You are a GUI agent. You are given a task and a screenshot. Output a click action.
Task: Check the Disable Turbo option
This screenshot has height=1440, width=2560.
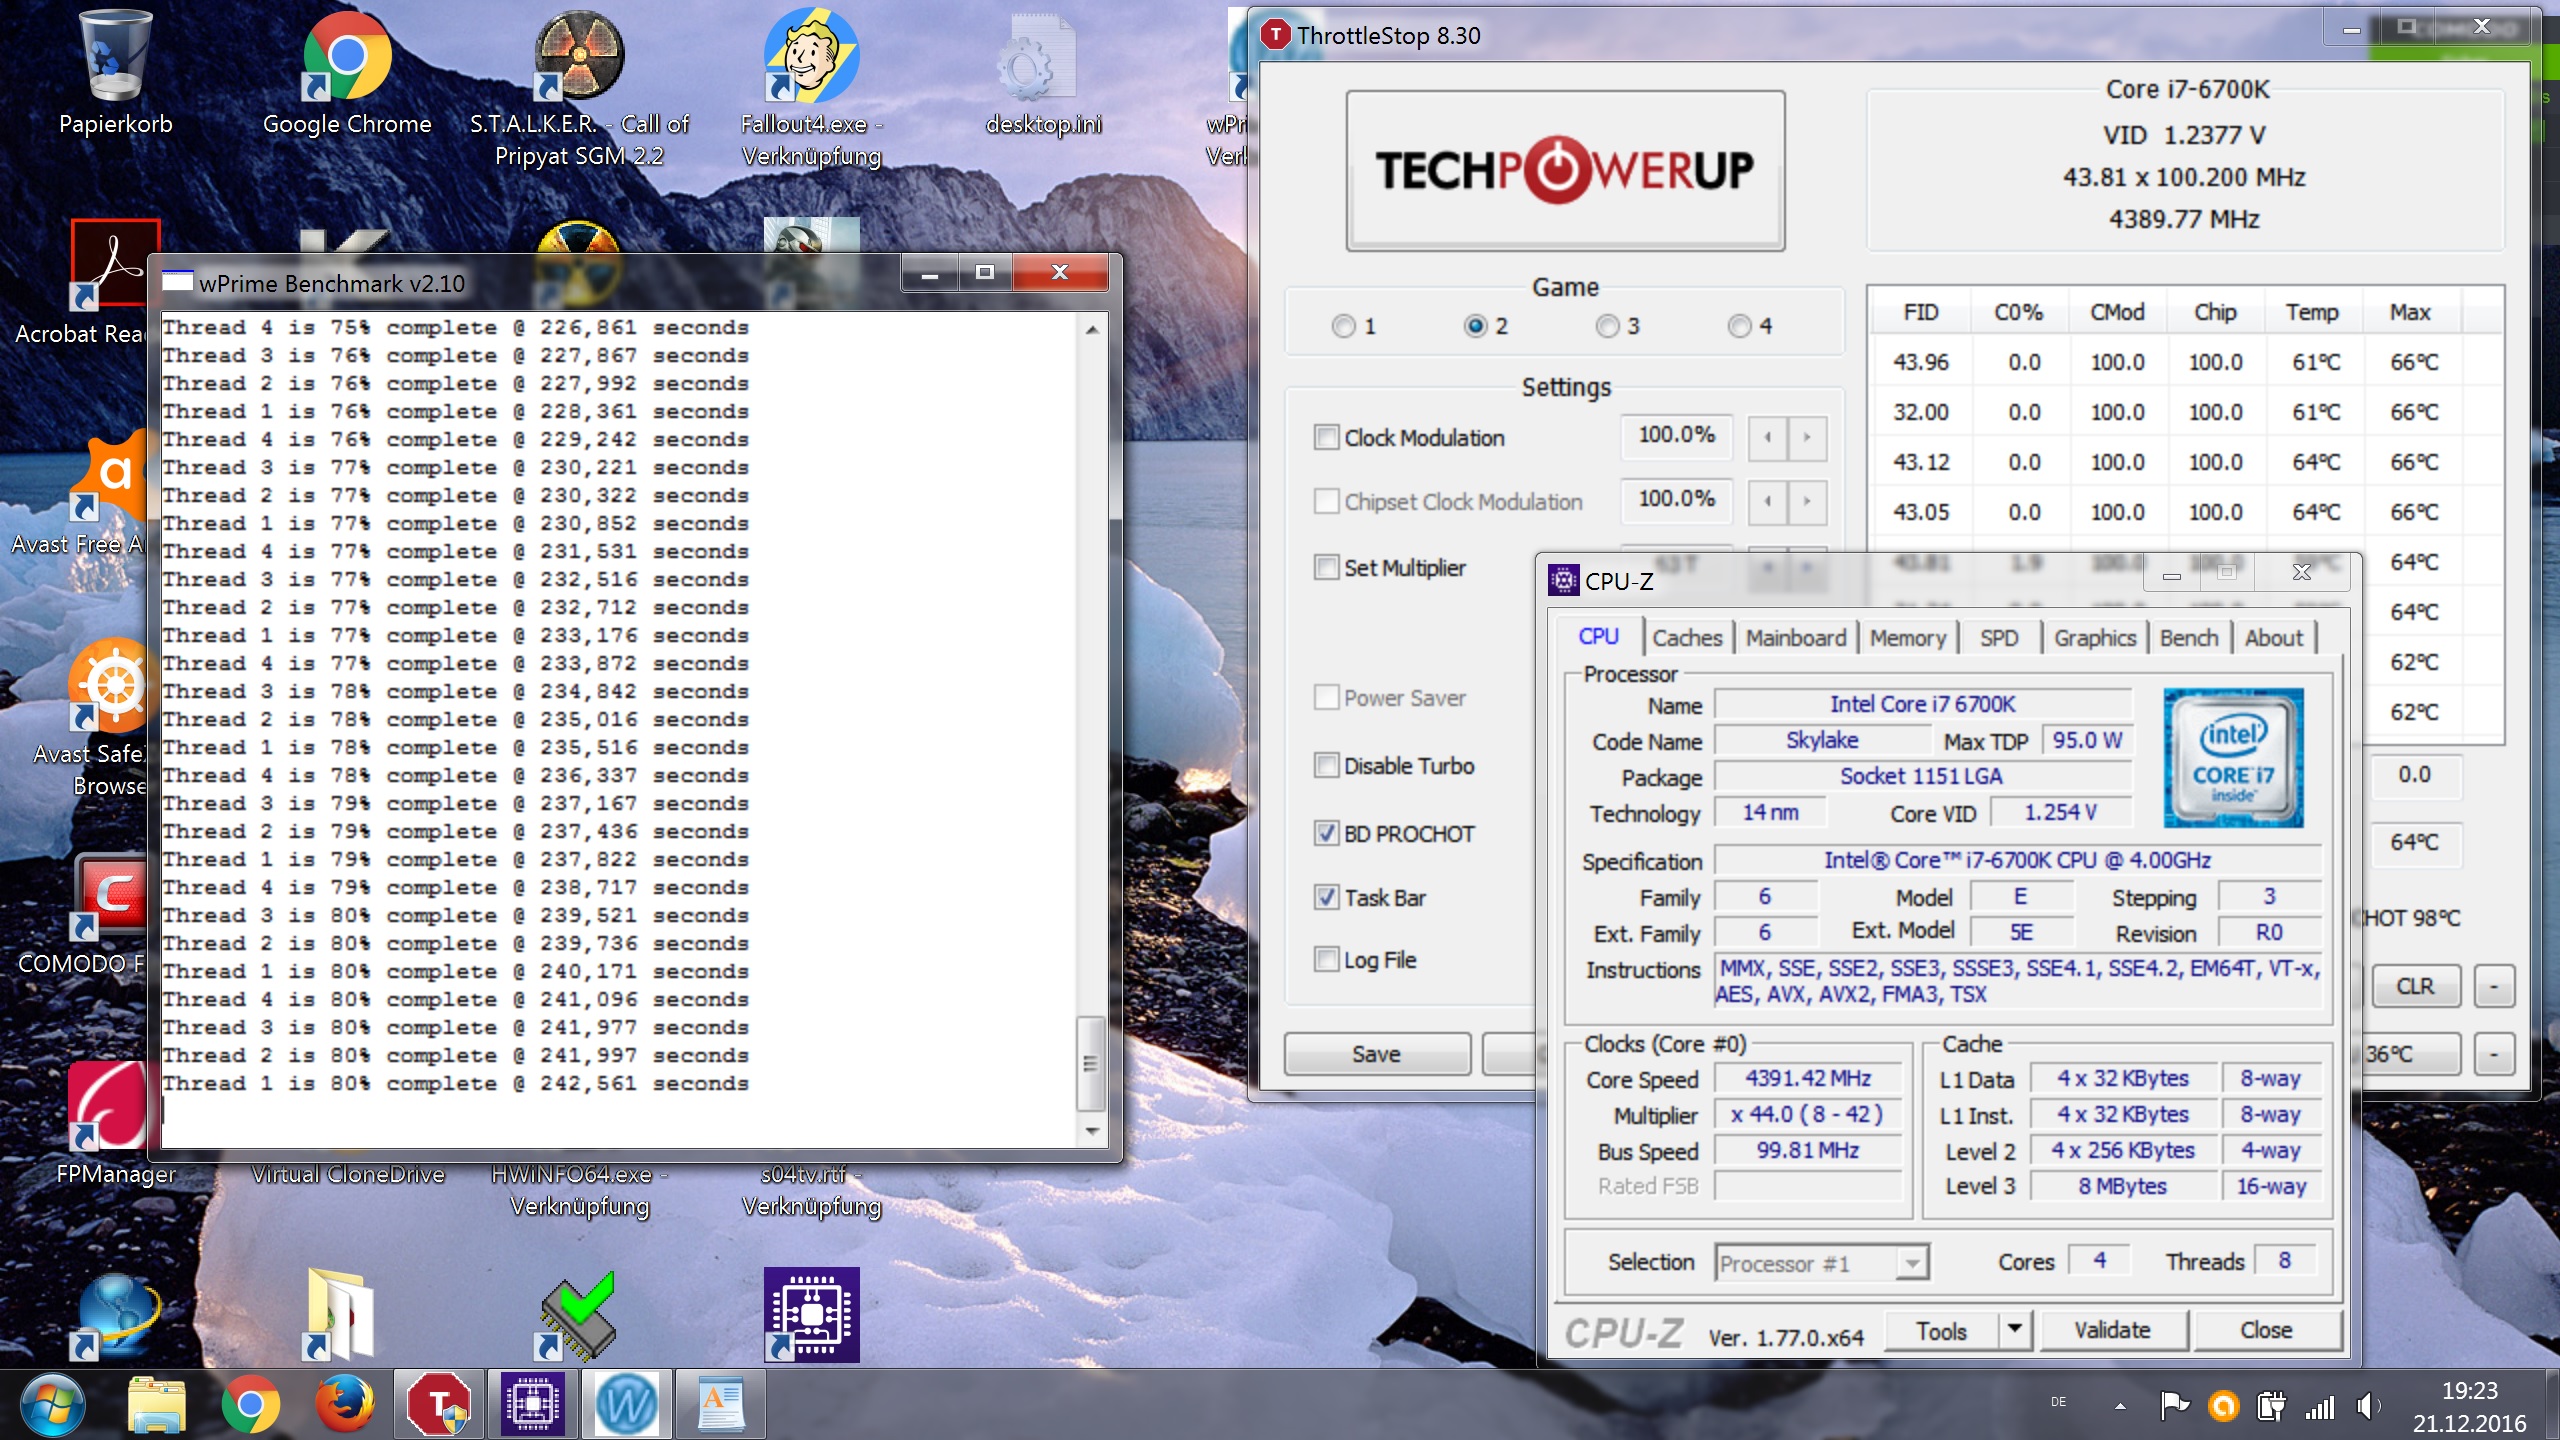(x=1326, y=765)
